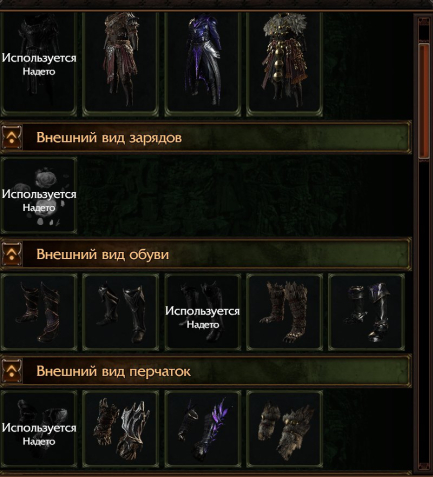This screenshot has width=433, height=477.
Task: Collapse the Внешний вид обуви section
Action: coord(12,254)
